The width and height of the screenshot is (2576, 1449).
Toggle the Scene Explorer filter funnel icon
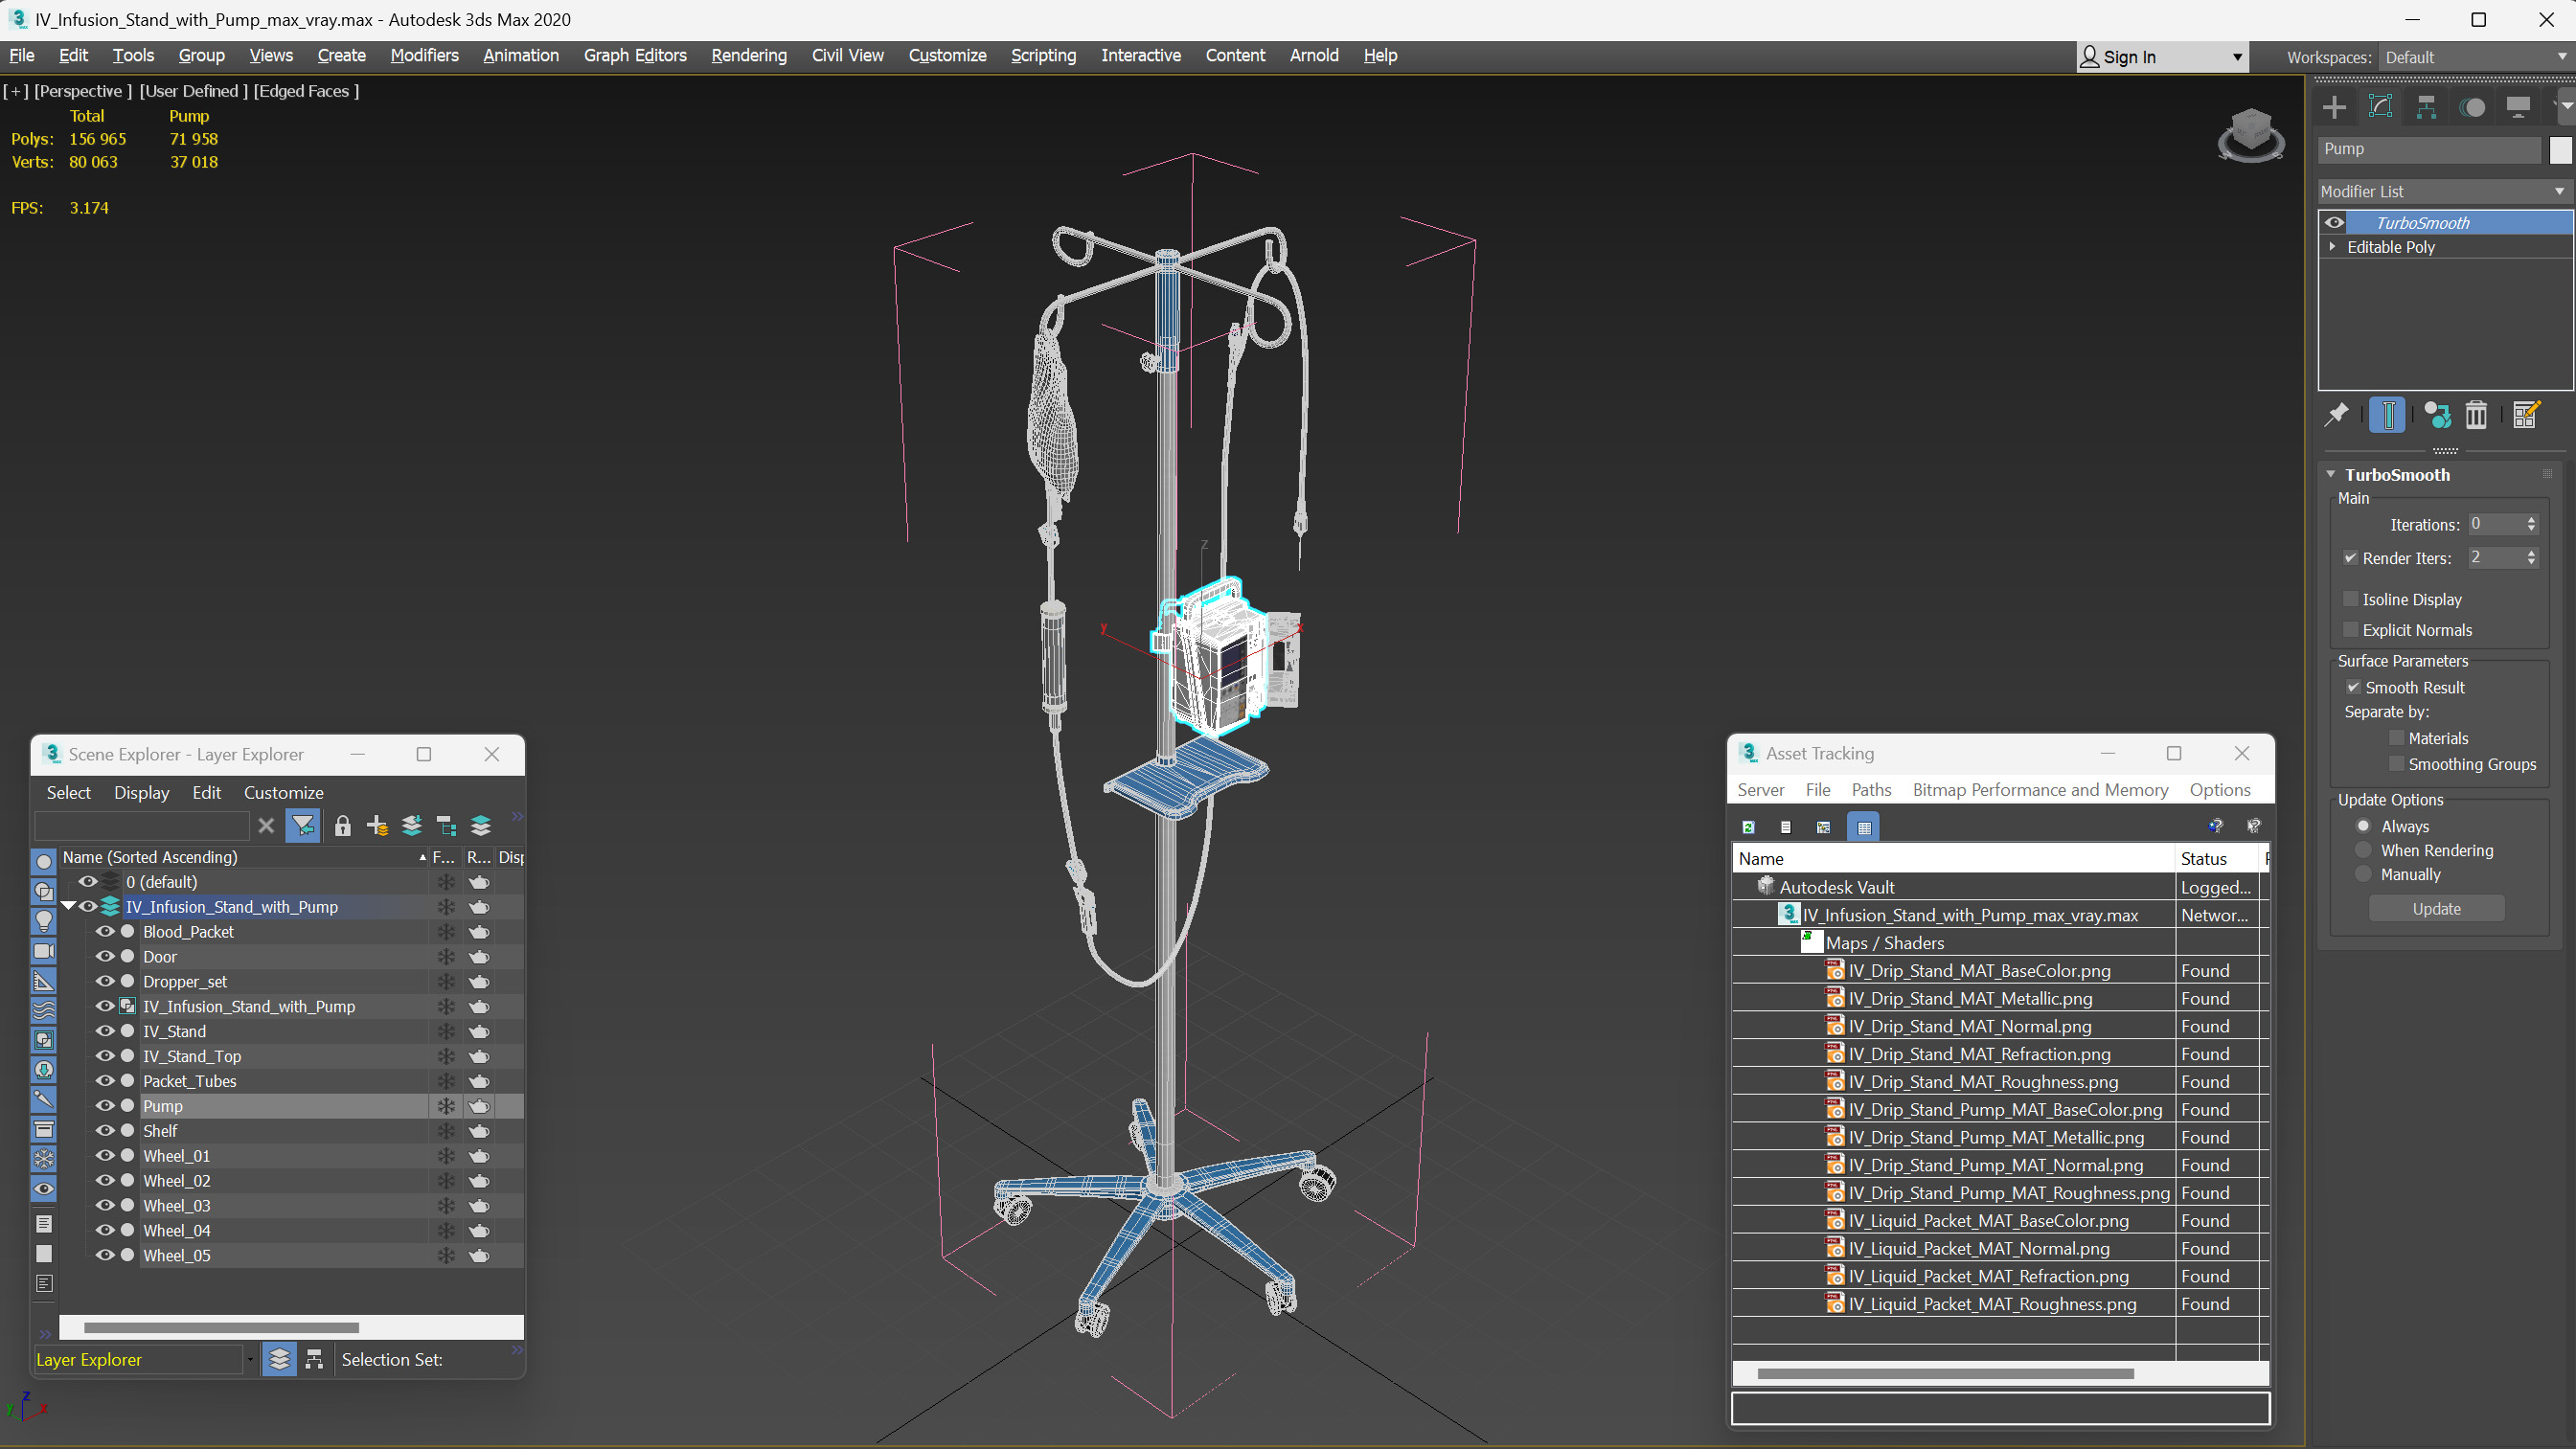point(302,826)
